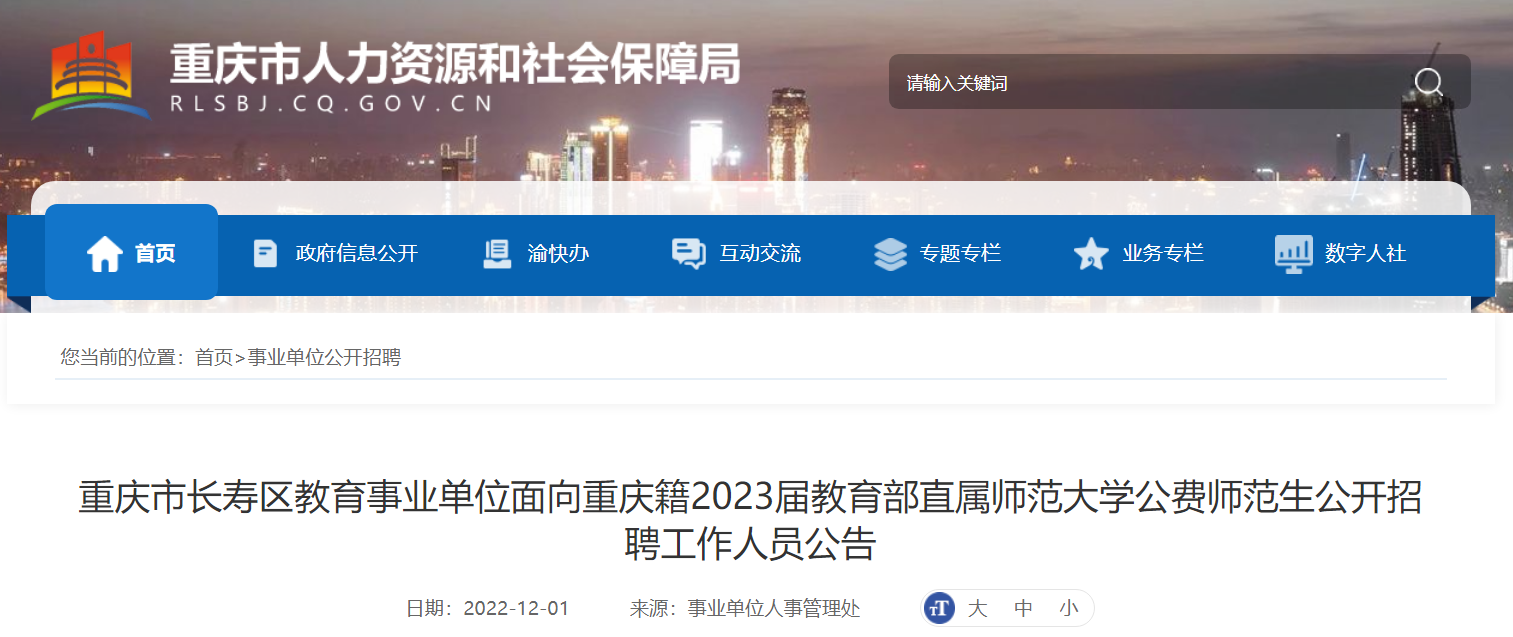Image resolution: width=1513 pixels, height=637 pixels.
Task: Open 事业单位公开招聘 breadcrumb link
Action: pos(324,357)
